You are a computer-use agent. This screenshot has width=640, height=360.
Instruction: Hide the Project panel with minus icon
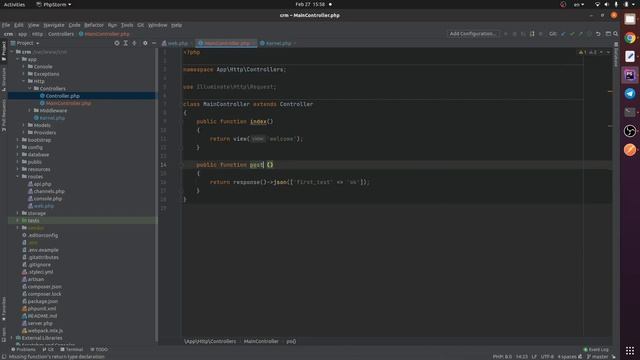(154, 43)
